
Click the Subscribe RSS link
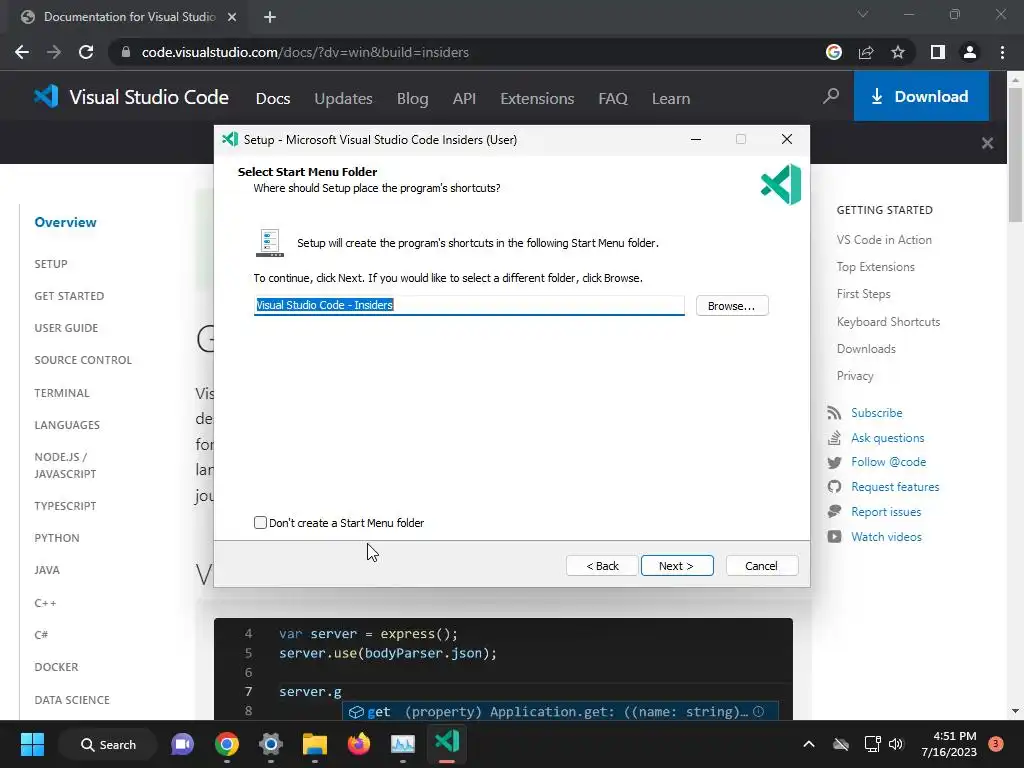click(x=876, y=413)
